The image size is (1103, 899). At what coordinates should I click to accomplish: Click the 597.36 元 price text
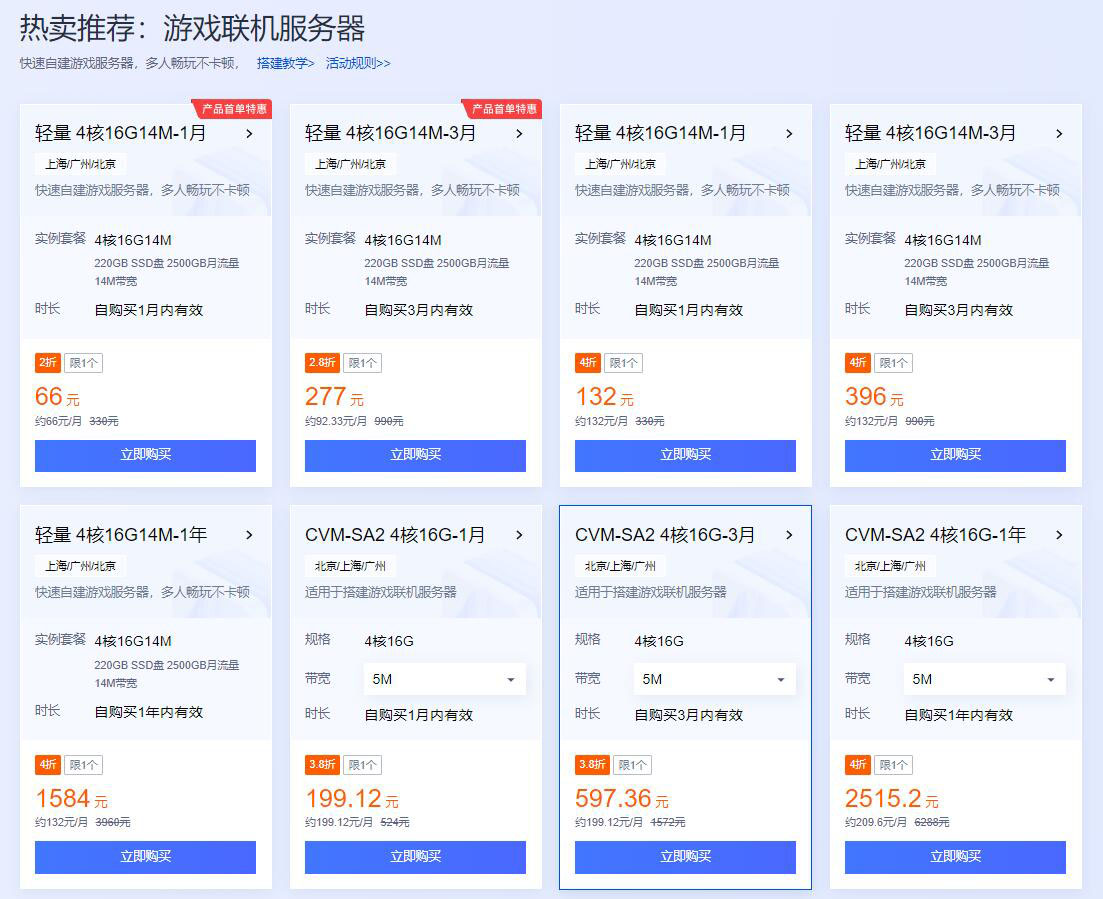(x=622, y=798)
